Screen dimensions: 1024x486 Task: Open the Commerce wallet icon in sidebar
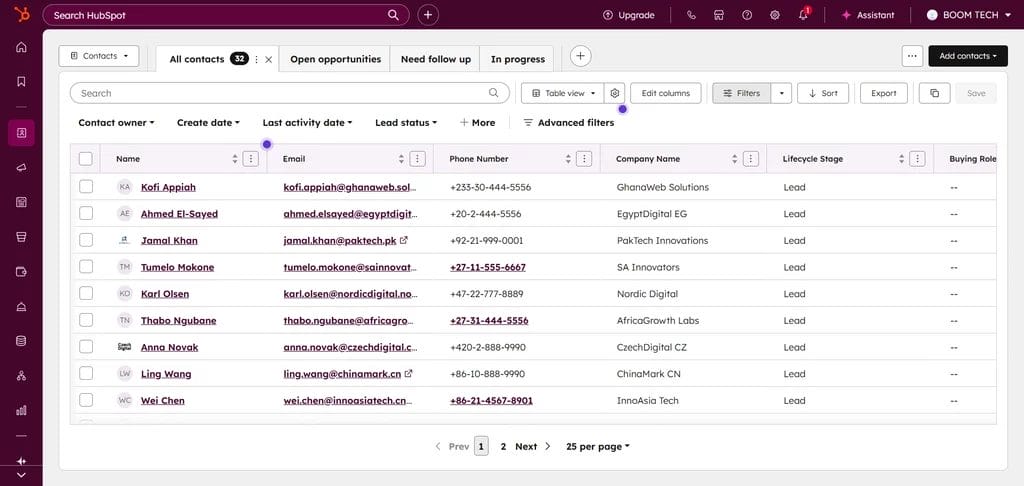(21, 272)
